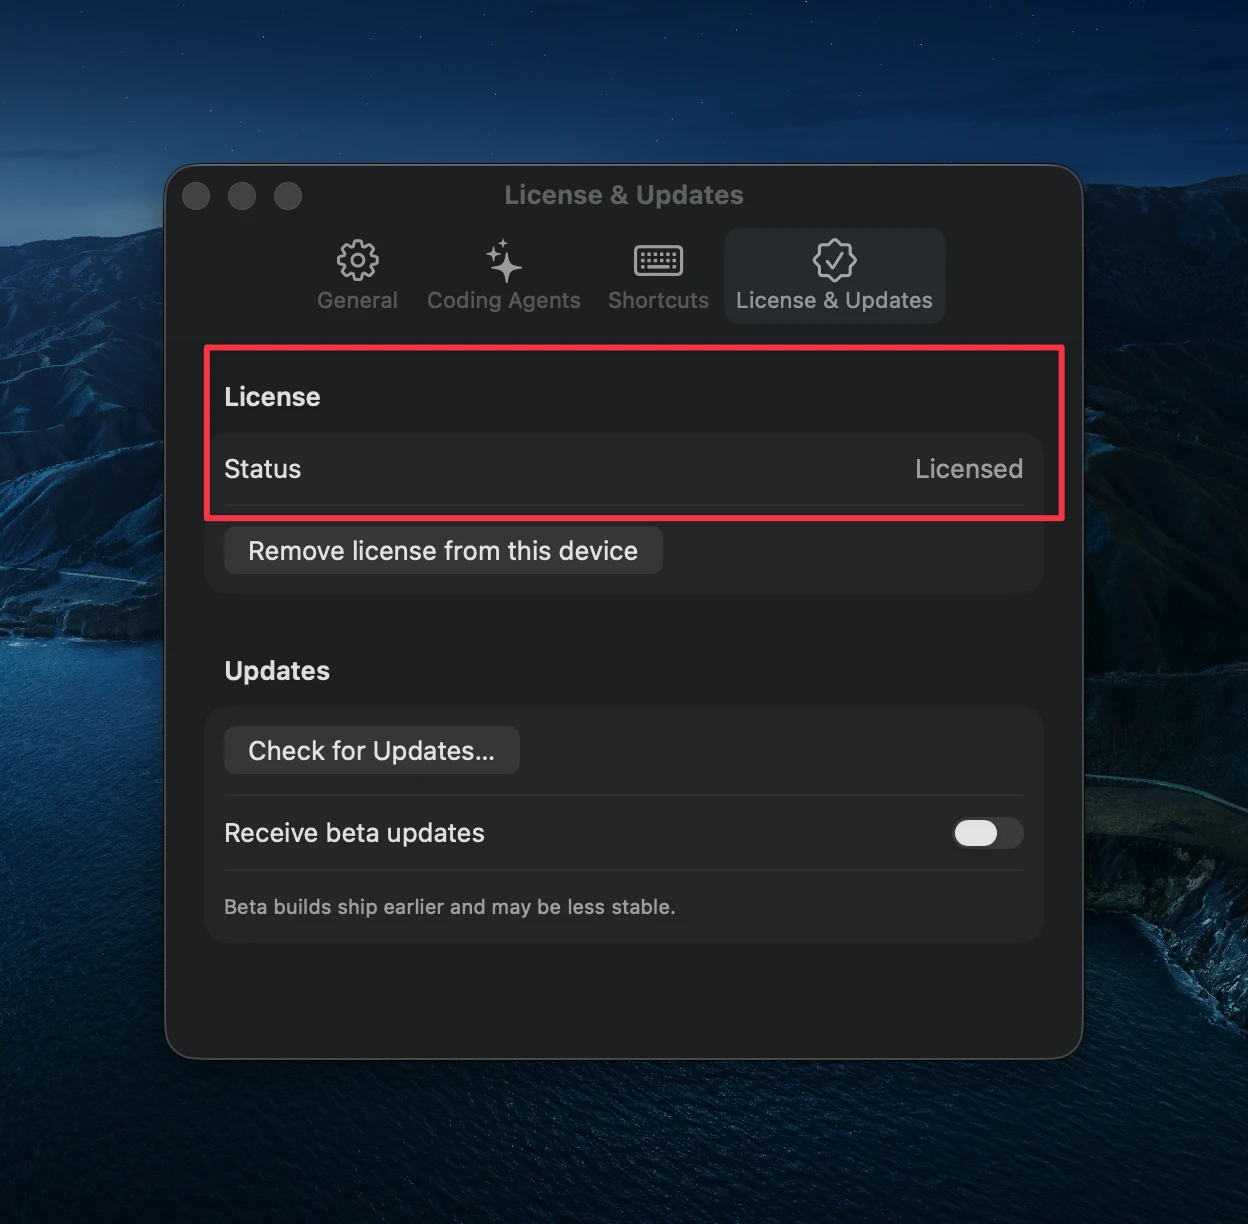Click Remove license from this device
Screen dimensions: 1248x1224
pyautogui.click(x=443, y=551)
